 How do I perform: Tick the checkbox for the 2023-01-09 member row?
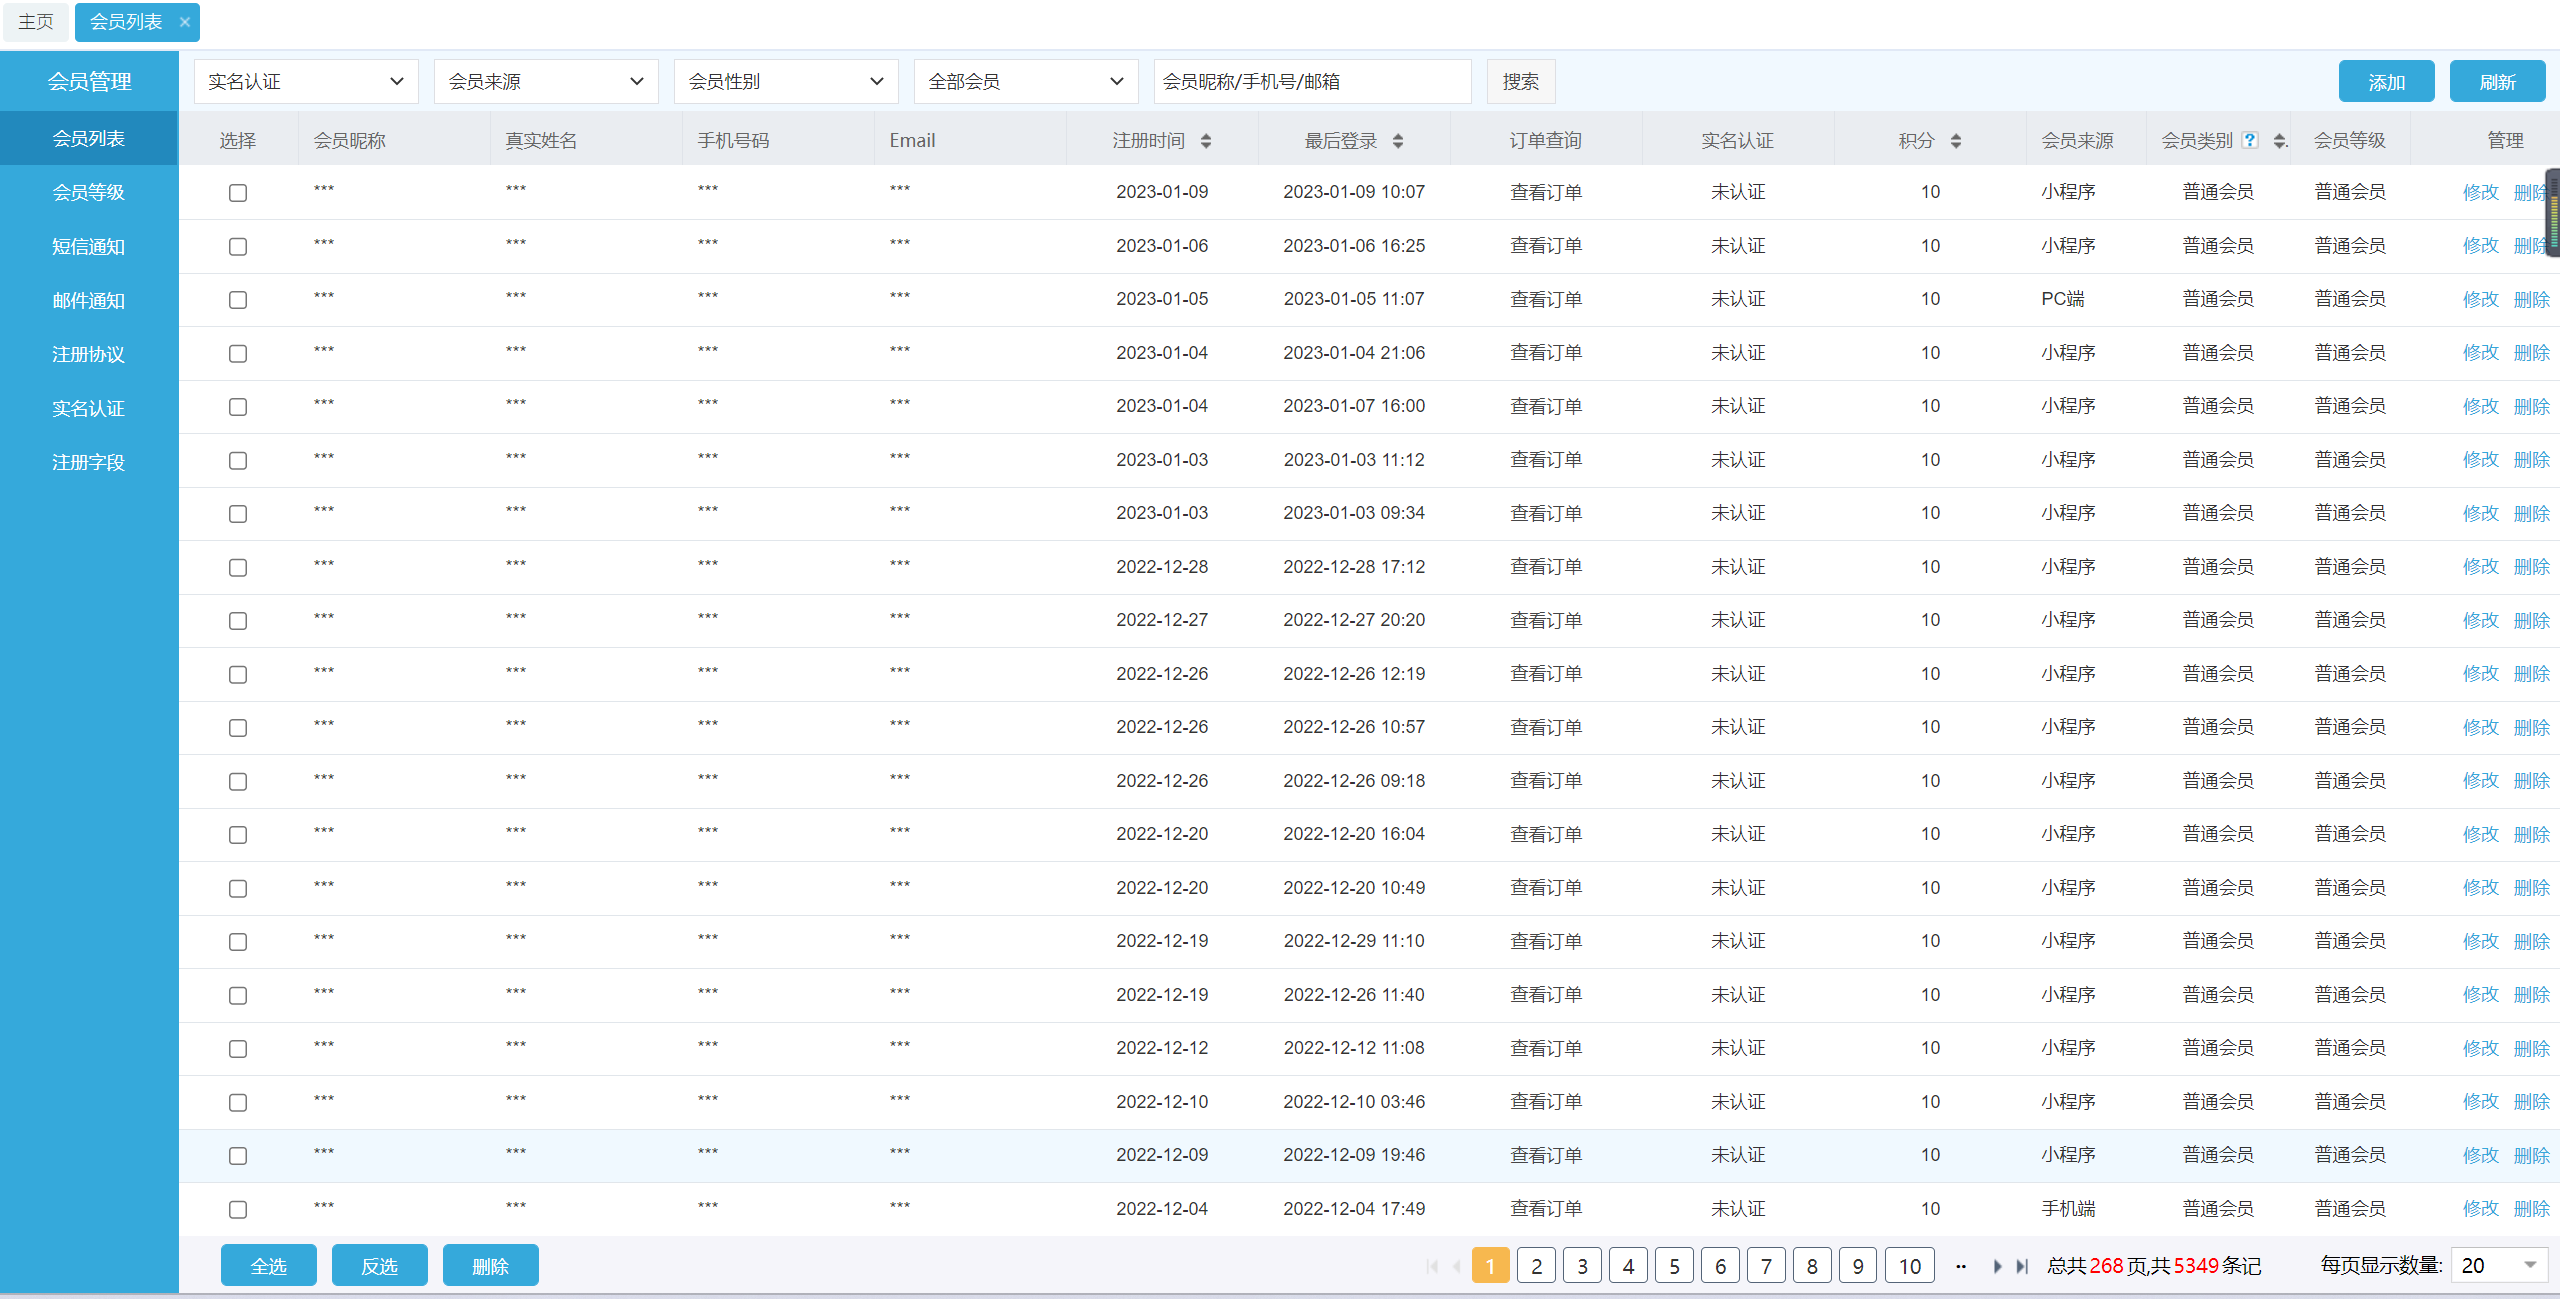(238, 193)
